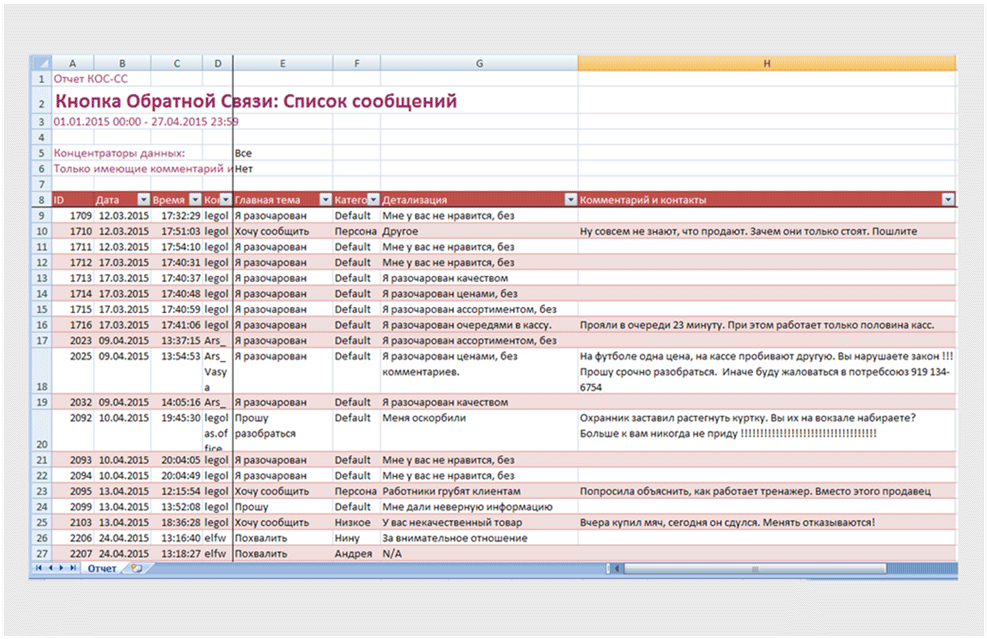Open the Время column filter dropdown
The image size is (987, 639).
pyautogui.click(x=196, y=200)
